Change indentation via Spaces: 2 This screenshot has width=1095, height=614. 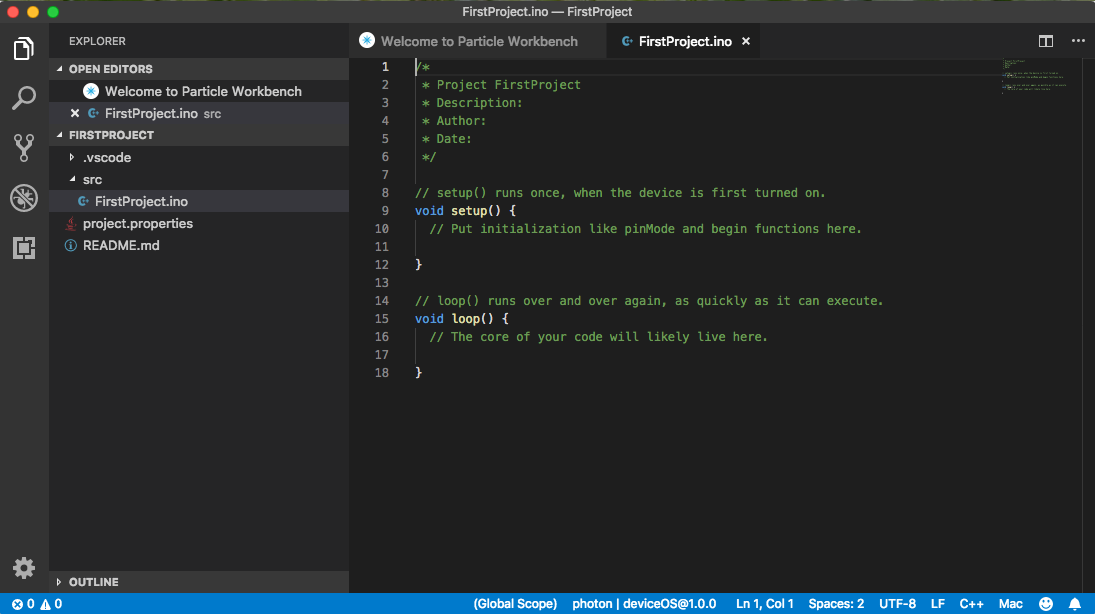point(836,604)
